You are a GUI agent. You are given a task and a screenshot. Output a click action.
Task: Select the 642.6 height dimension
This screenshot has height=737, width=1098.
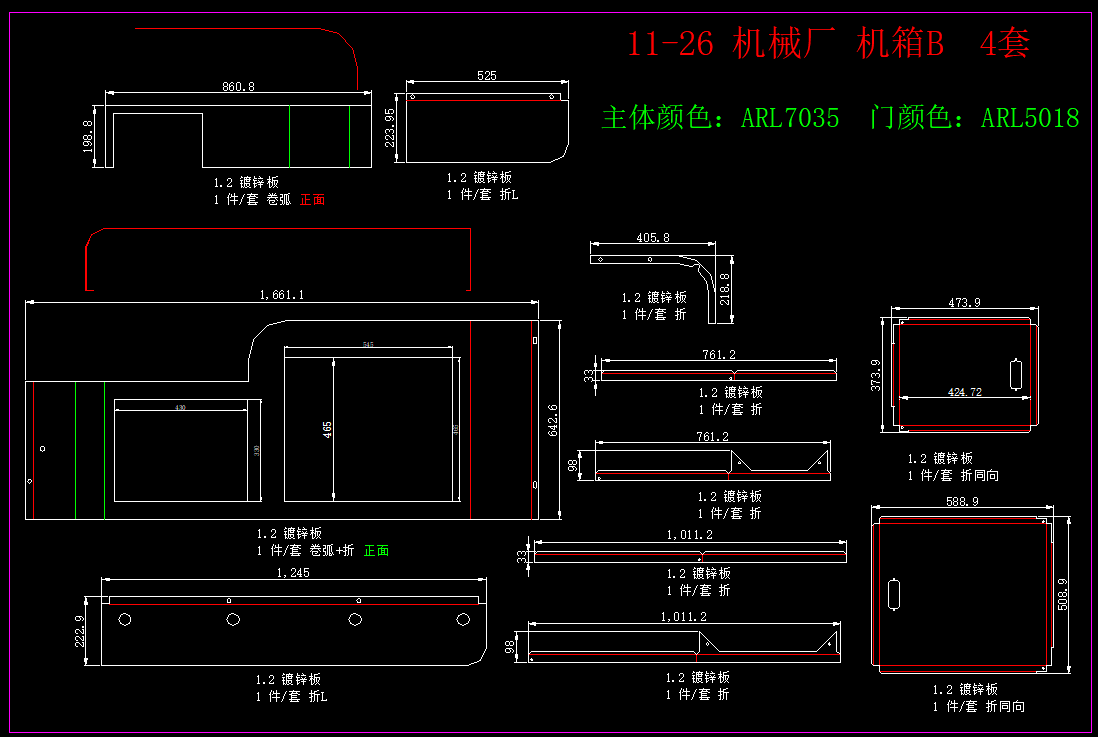[553, 420]
